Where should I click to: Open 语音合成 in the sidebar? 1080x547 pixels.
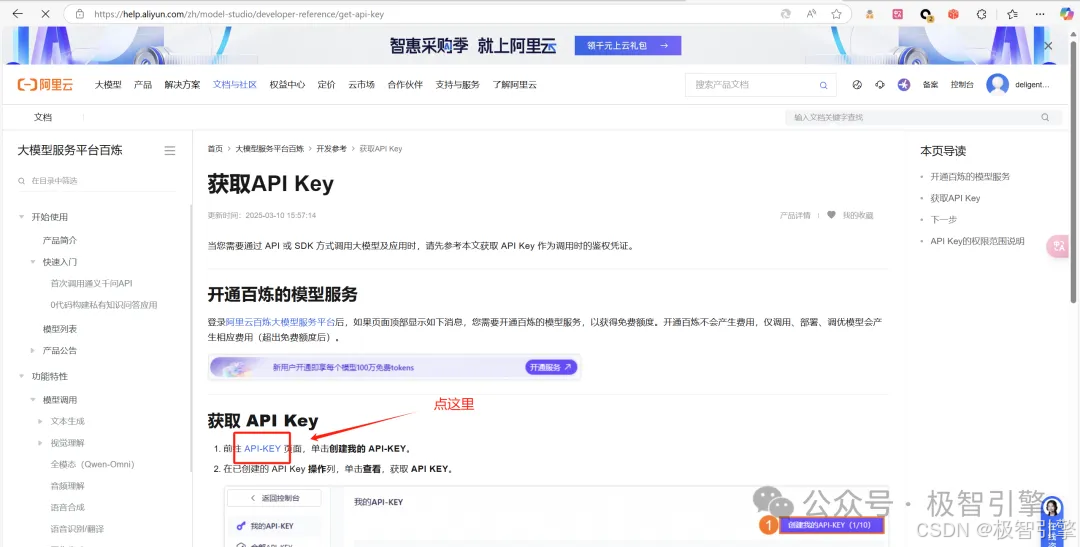click(68, 507)
